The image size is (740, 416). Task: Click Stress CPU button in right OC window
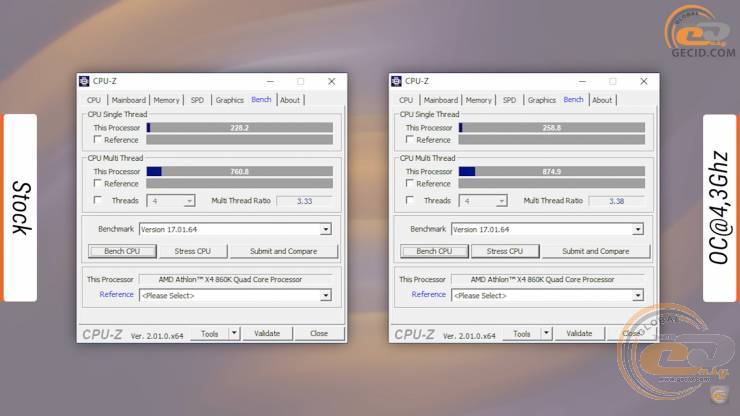[505, 251]
